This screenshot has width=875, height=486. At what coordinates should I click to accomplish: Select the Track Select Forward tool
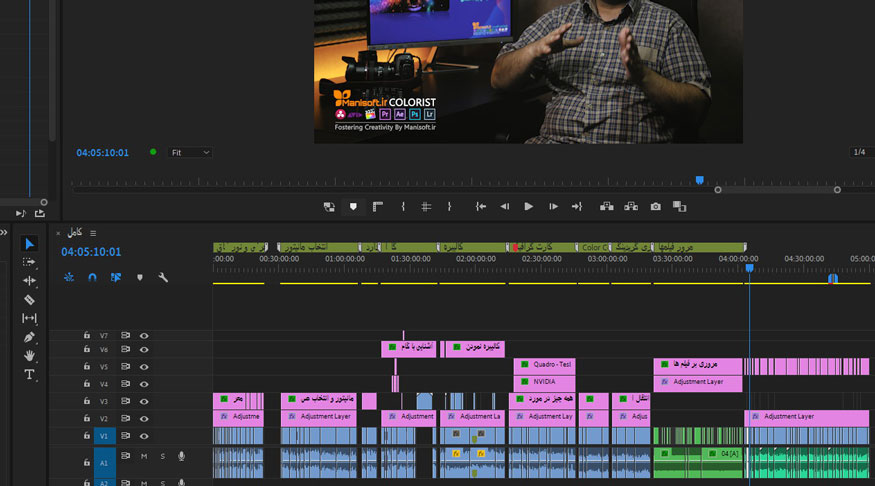click(29, 262)
